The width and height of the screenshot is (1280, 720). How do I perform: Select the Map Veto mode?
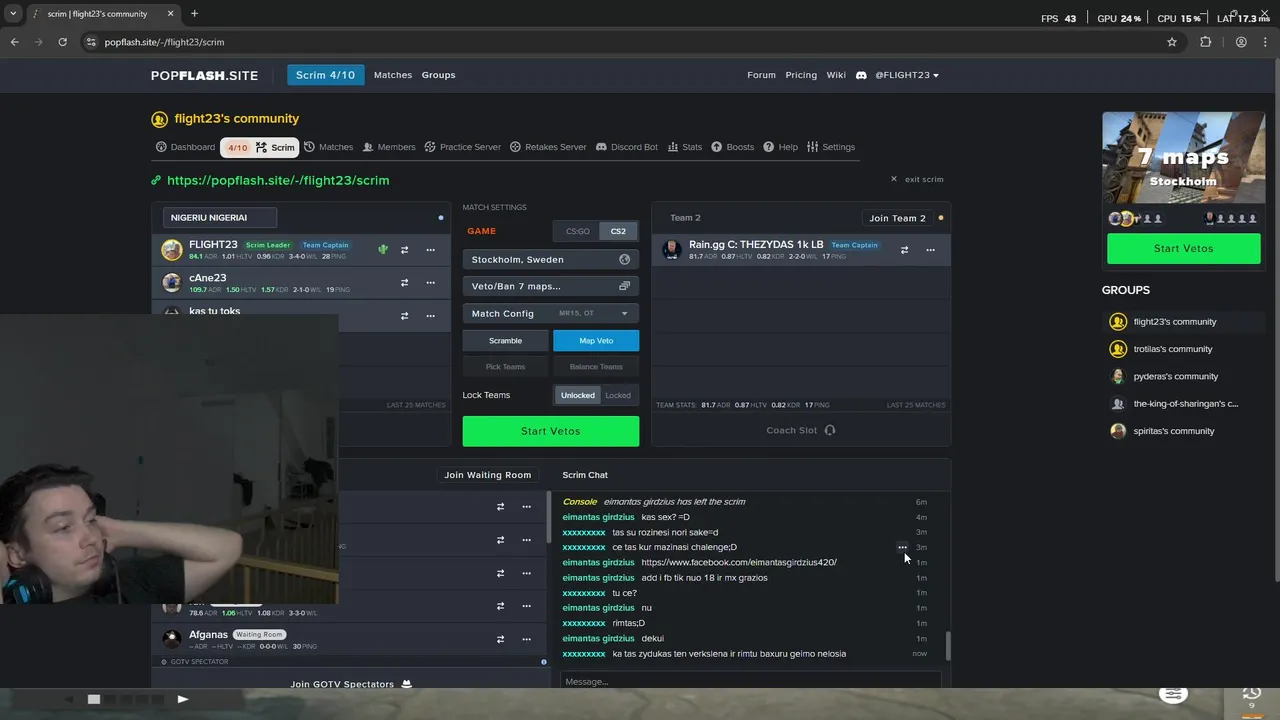[596, 341]
